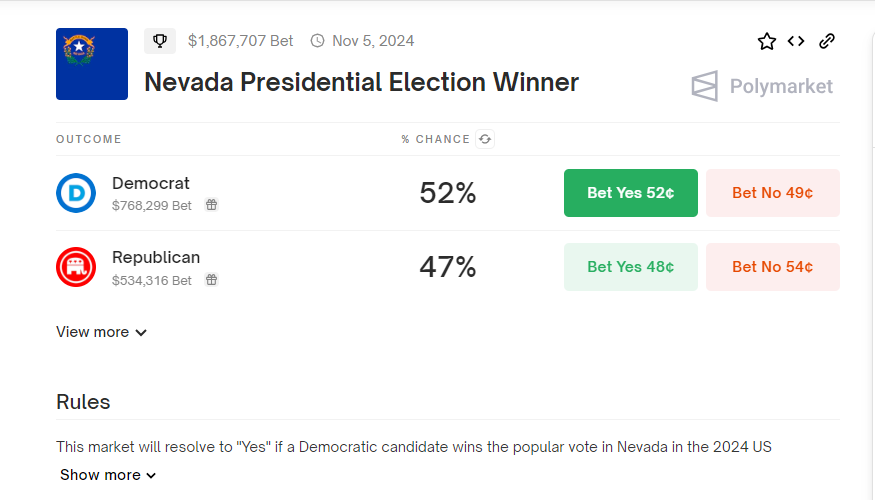This screenshot has height=500, width=875.
Task: Open the embed code icon
Action: pos(796,41)
